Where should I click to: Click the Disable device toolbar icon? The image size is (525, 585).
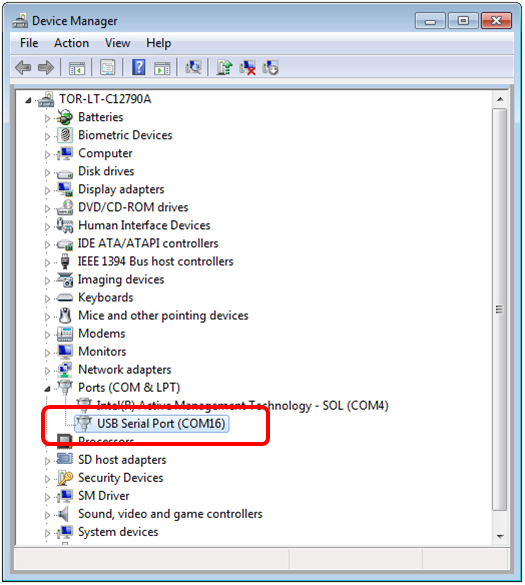tap(271, 68)
